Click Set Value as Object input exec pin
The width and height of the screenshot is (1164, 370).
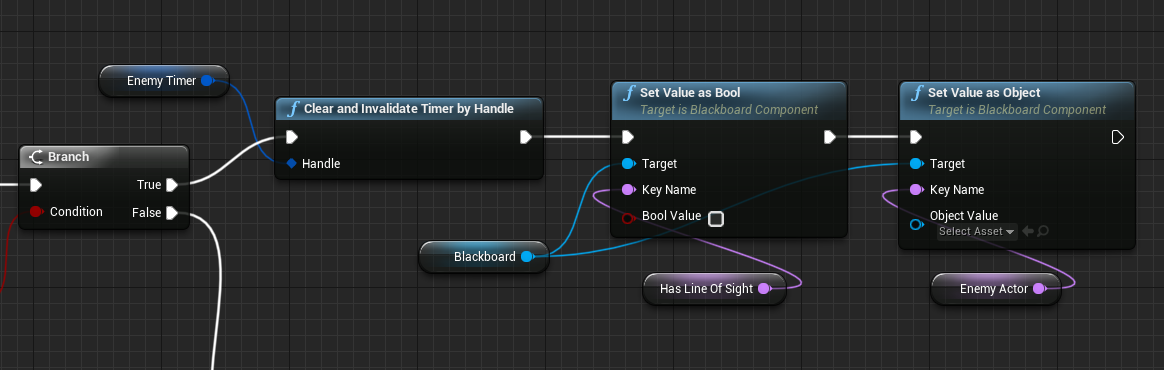click(915, 137)
